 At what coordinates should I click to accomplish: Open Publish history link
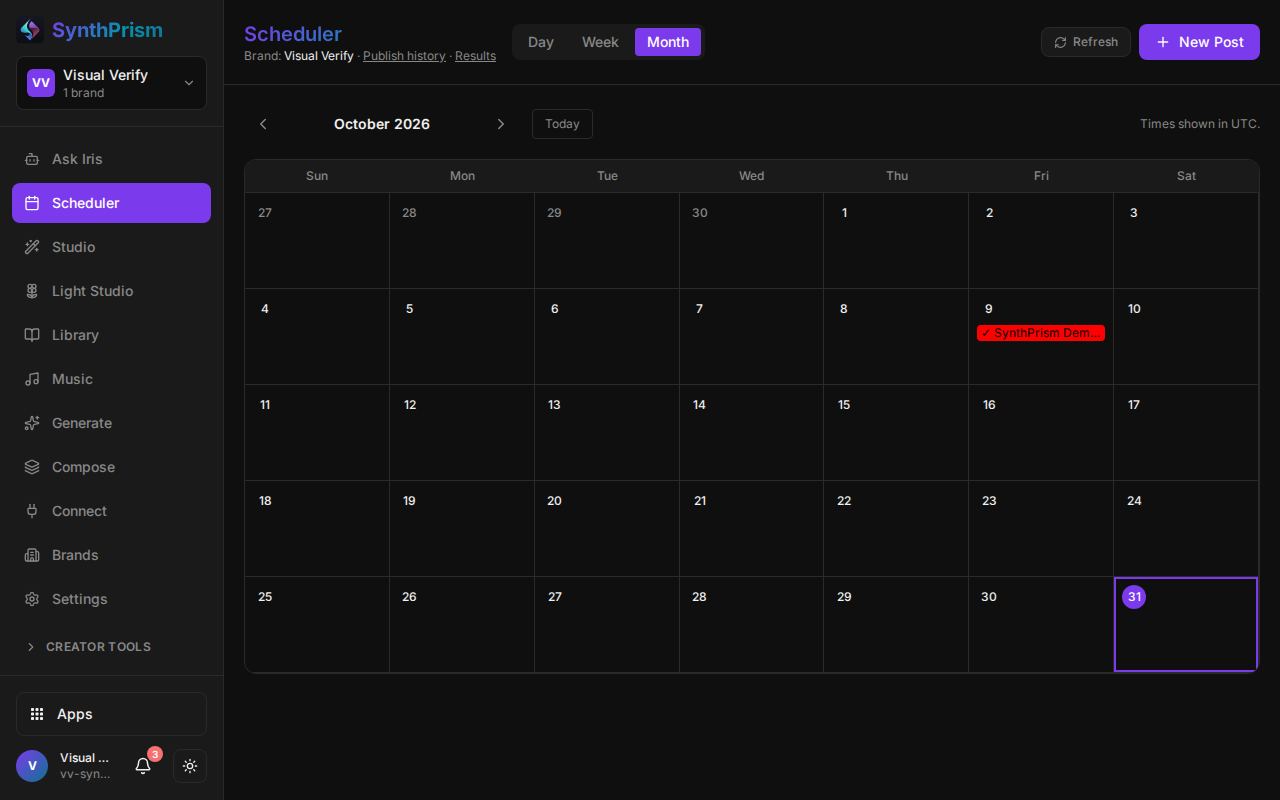[404, 56]
